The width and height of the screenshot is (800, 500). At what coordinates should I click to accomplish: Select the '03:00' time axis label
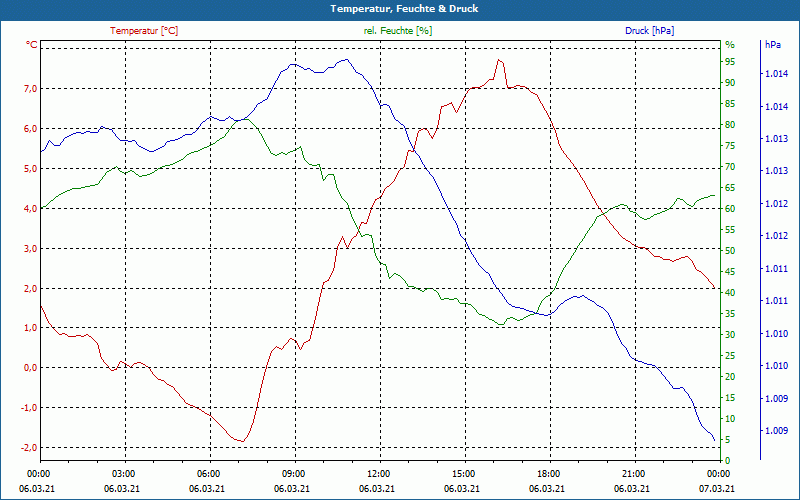click(124, 474)
